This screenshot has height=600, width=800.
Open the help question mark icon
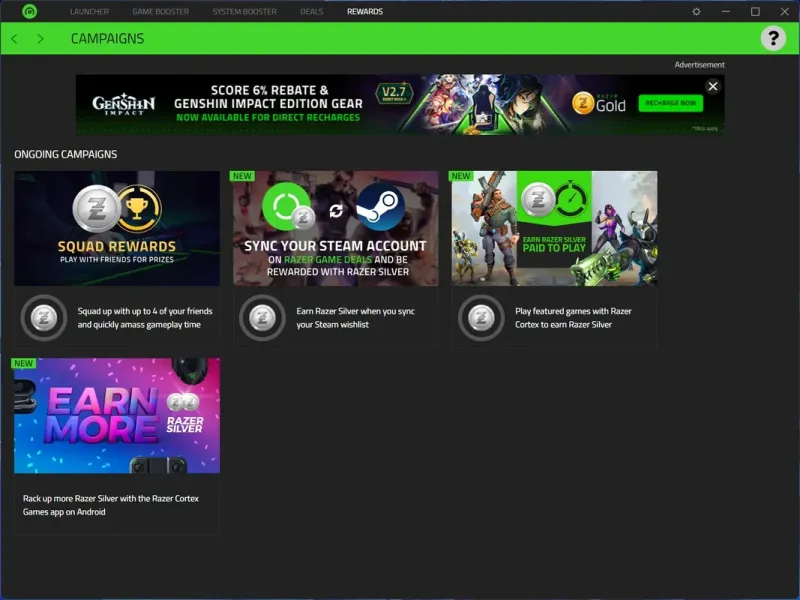tap(773, 38)
